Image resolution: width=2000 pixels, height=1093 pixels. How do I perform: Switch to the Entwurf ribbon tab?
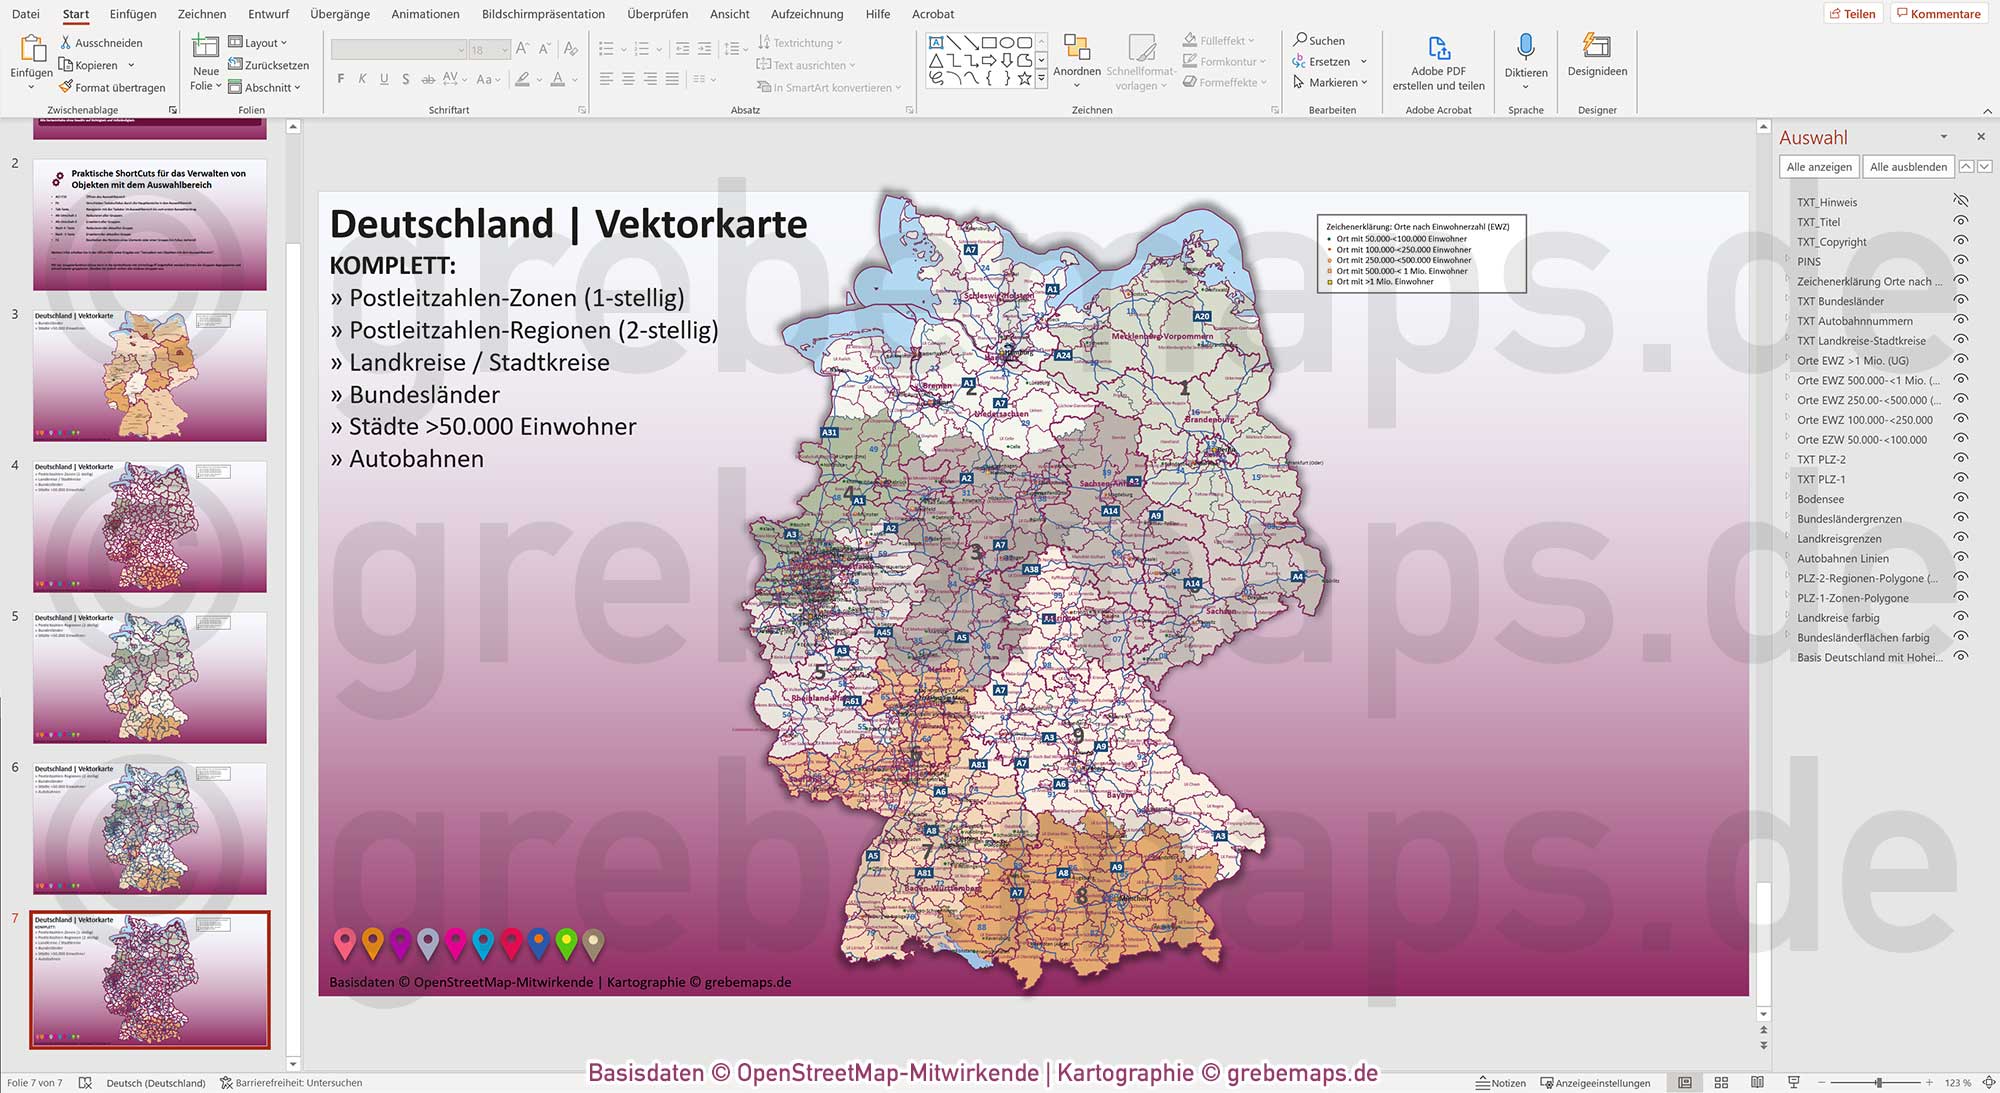click(268, 14)
